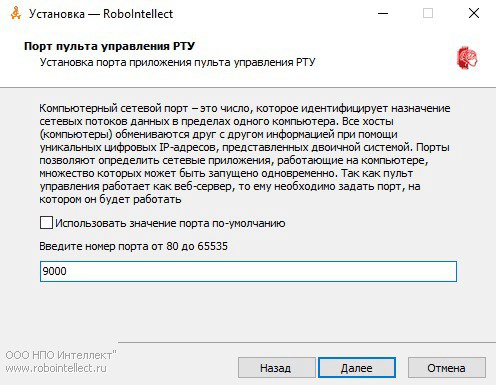Click the disabled maximize window icon
496x385 pixels.
point(428,13)
